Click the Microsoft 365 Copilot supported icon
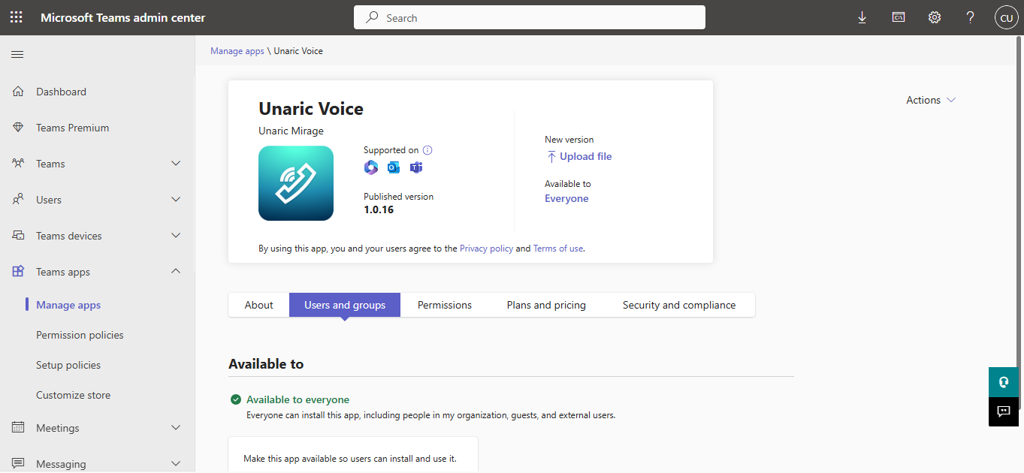The image size is (1024, 473). pyautogui.click(x=371, y=168)
